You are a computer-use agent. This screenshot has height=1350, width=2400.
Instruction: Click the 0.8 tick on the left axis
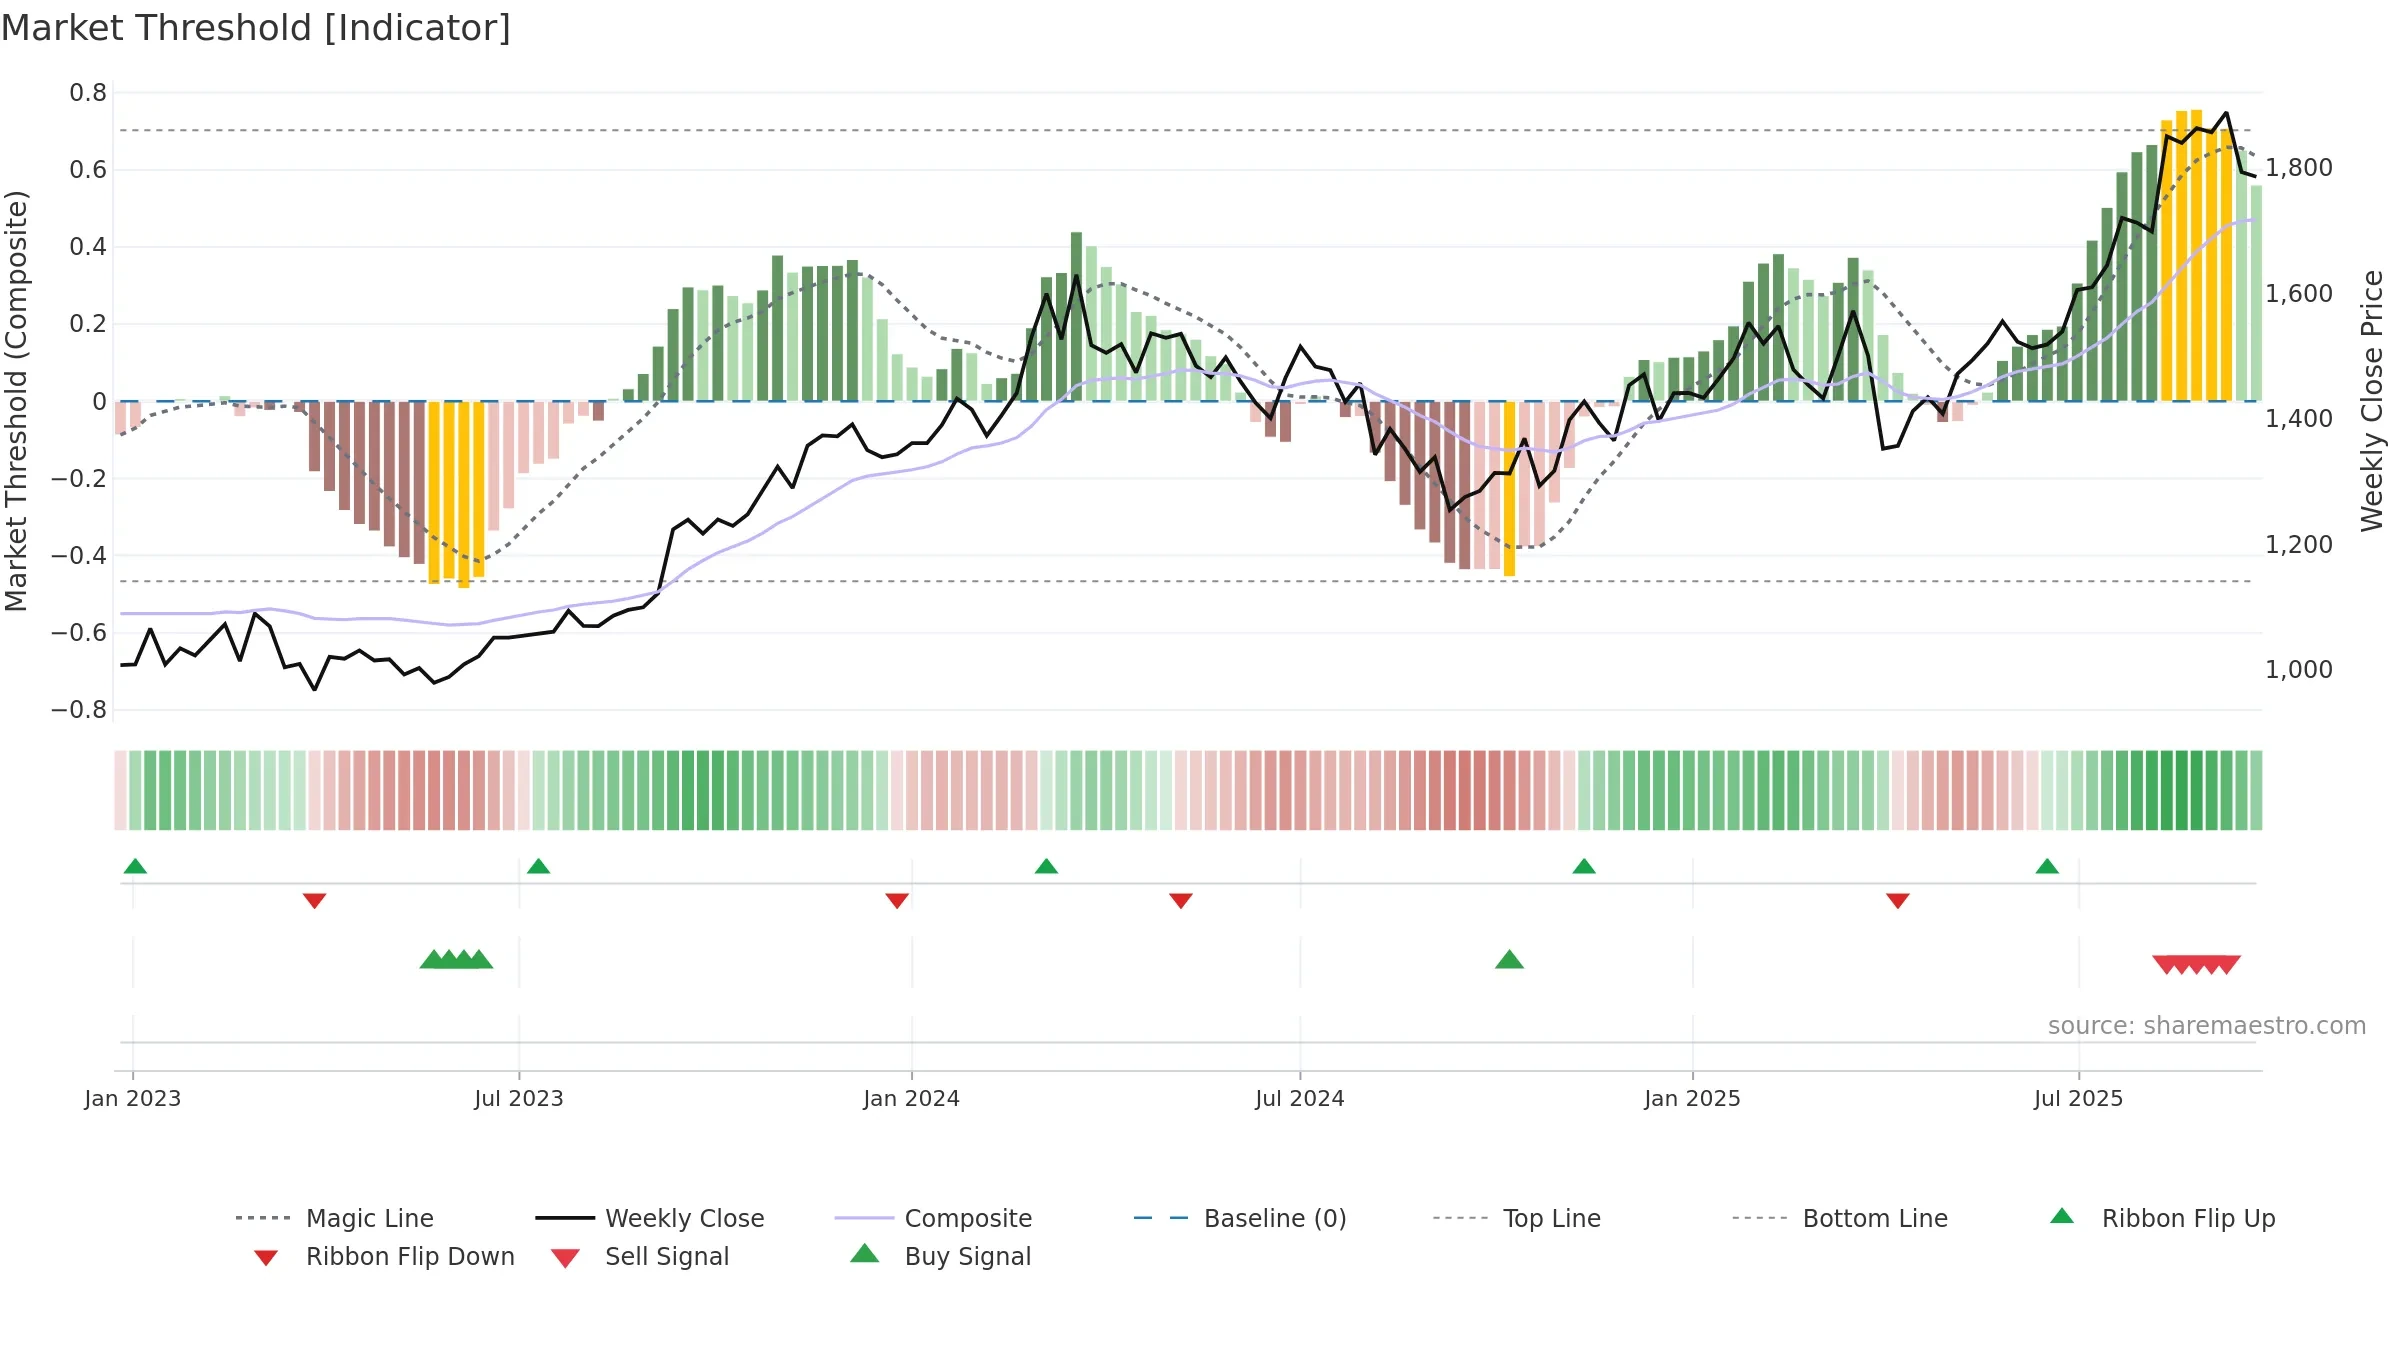coord(88,93)
